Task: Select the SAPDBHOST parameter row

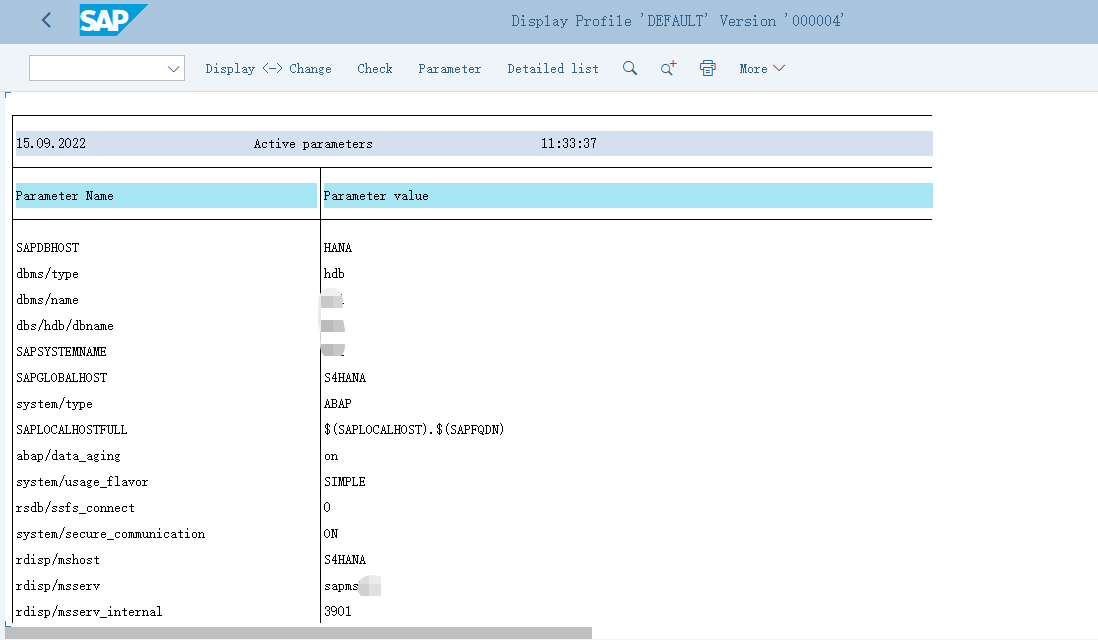Action: tap(47, 247)
